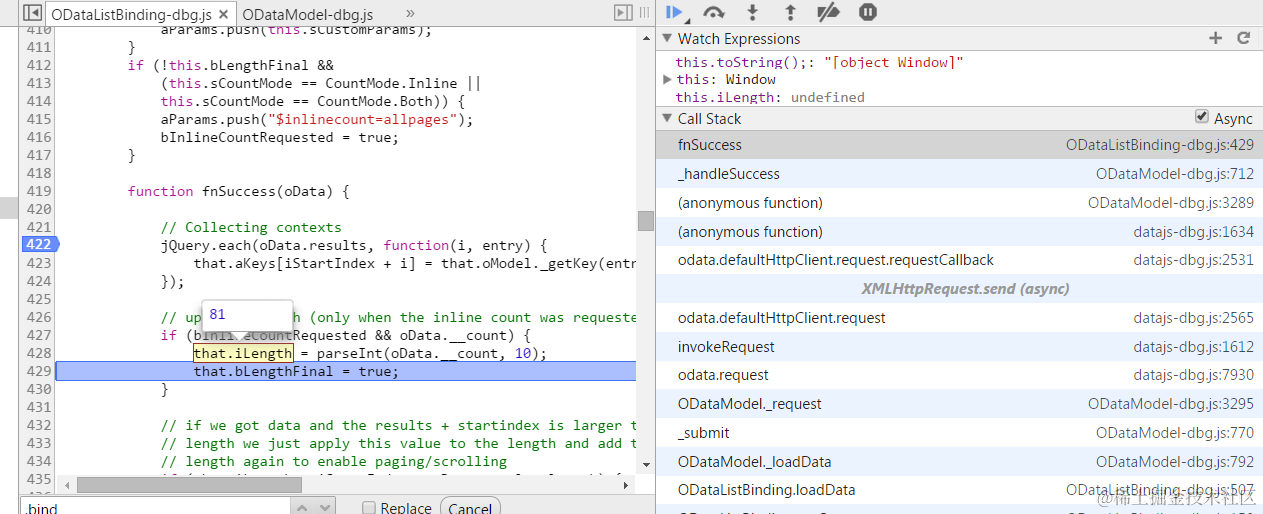Image resolution: width=1263 pixels, height=514 pixels.
Task: Add a watch expression with plus icon
Action: tap(1216, 38)
